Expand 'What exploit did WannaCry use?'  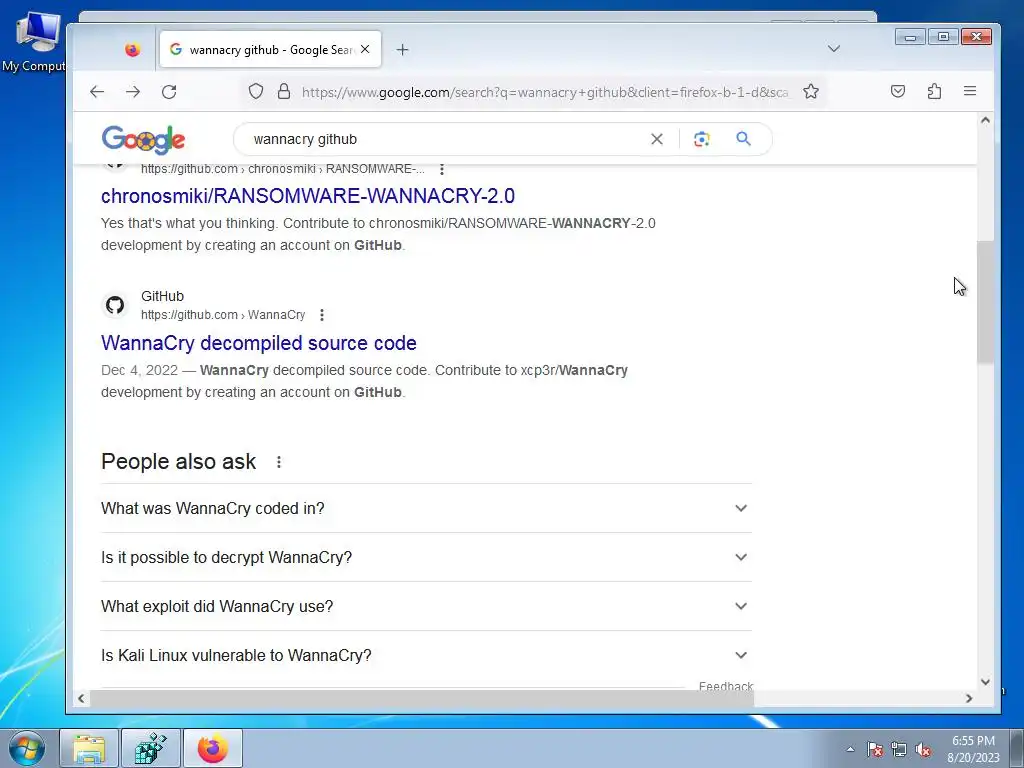[426, 606]
